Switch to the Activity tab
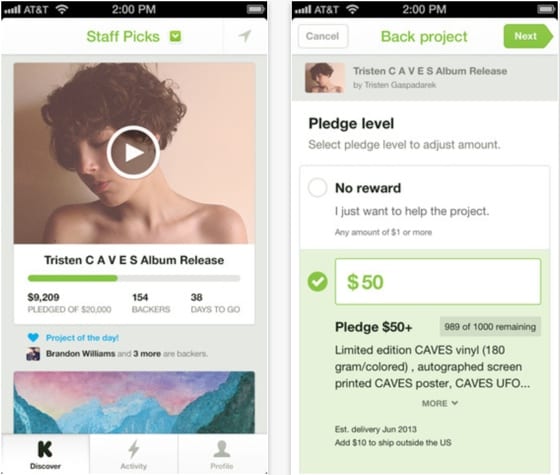Screen dimensions: 560x475 [134, 454]
